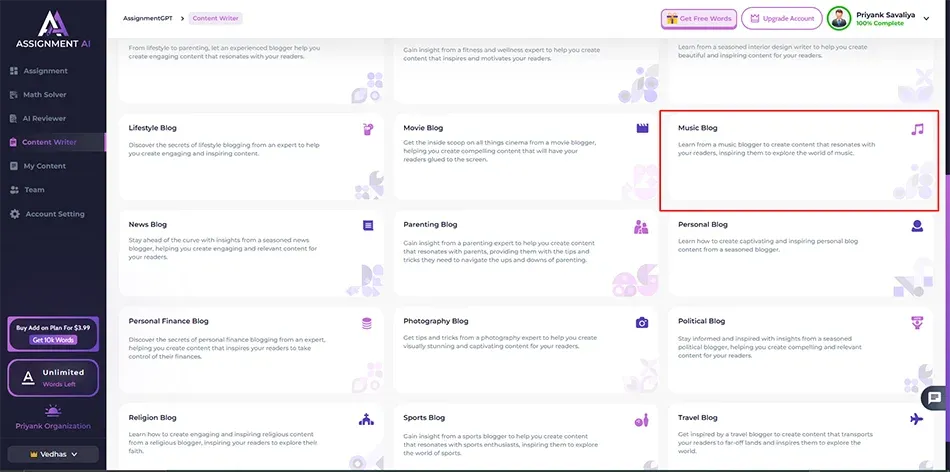Open Math Solver from the sidebar
This screenshot has height=472, width=950.
pos(44,95)
